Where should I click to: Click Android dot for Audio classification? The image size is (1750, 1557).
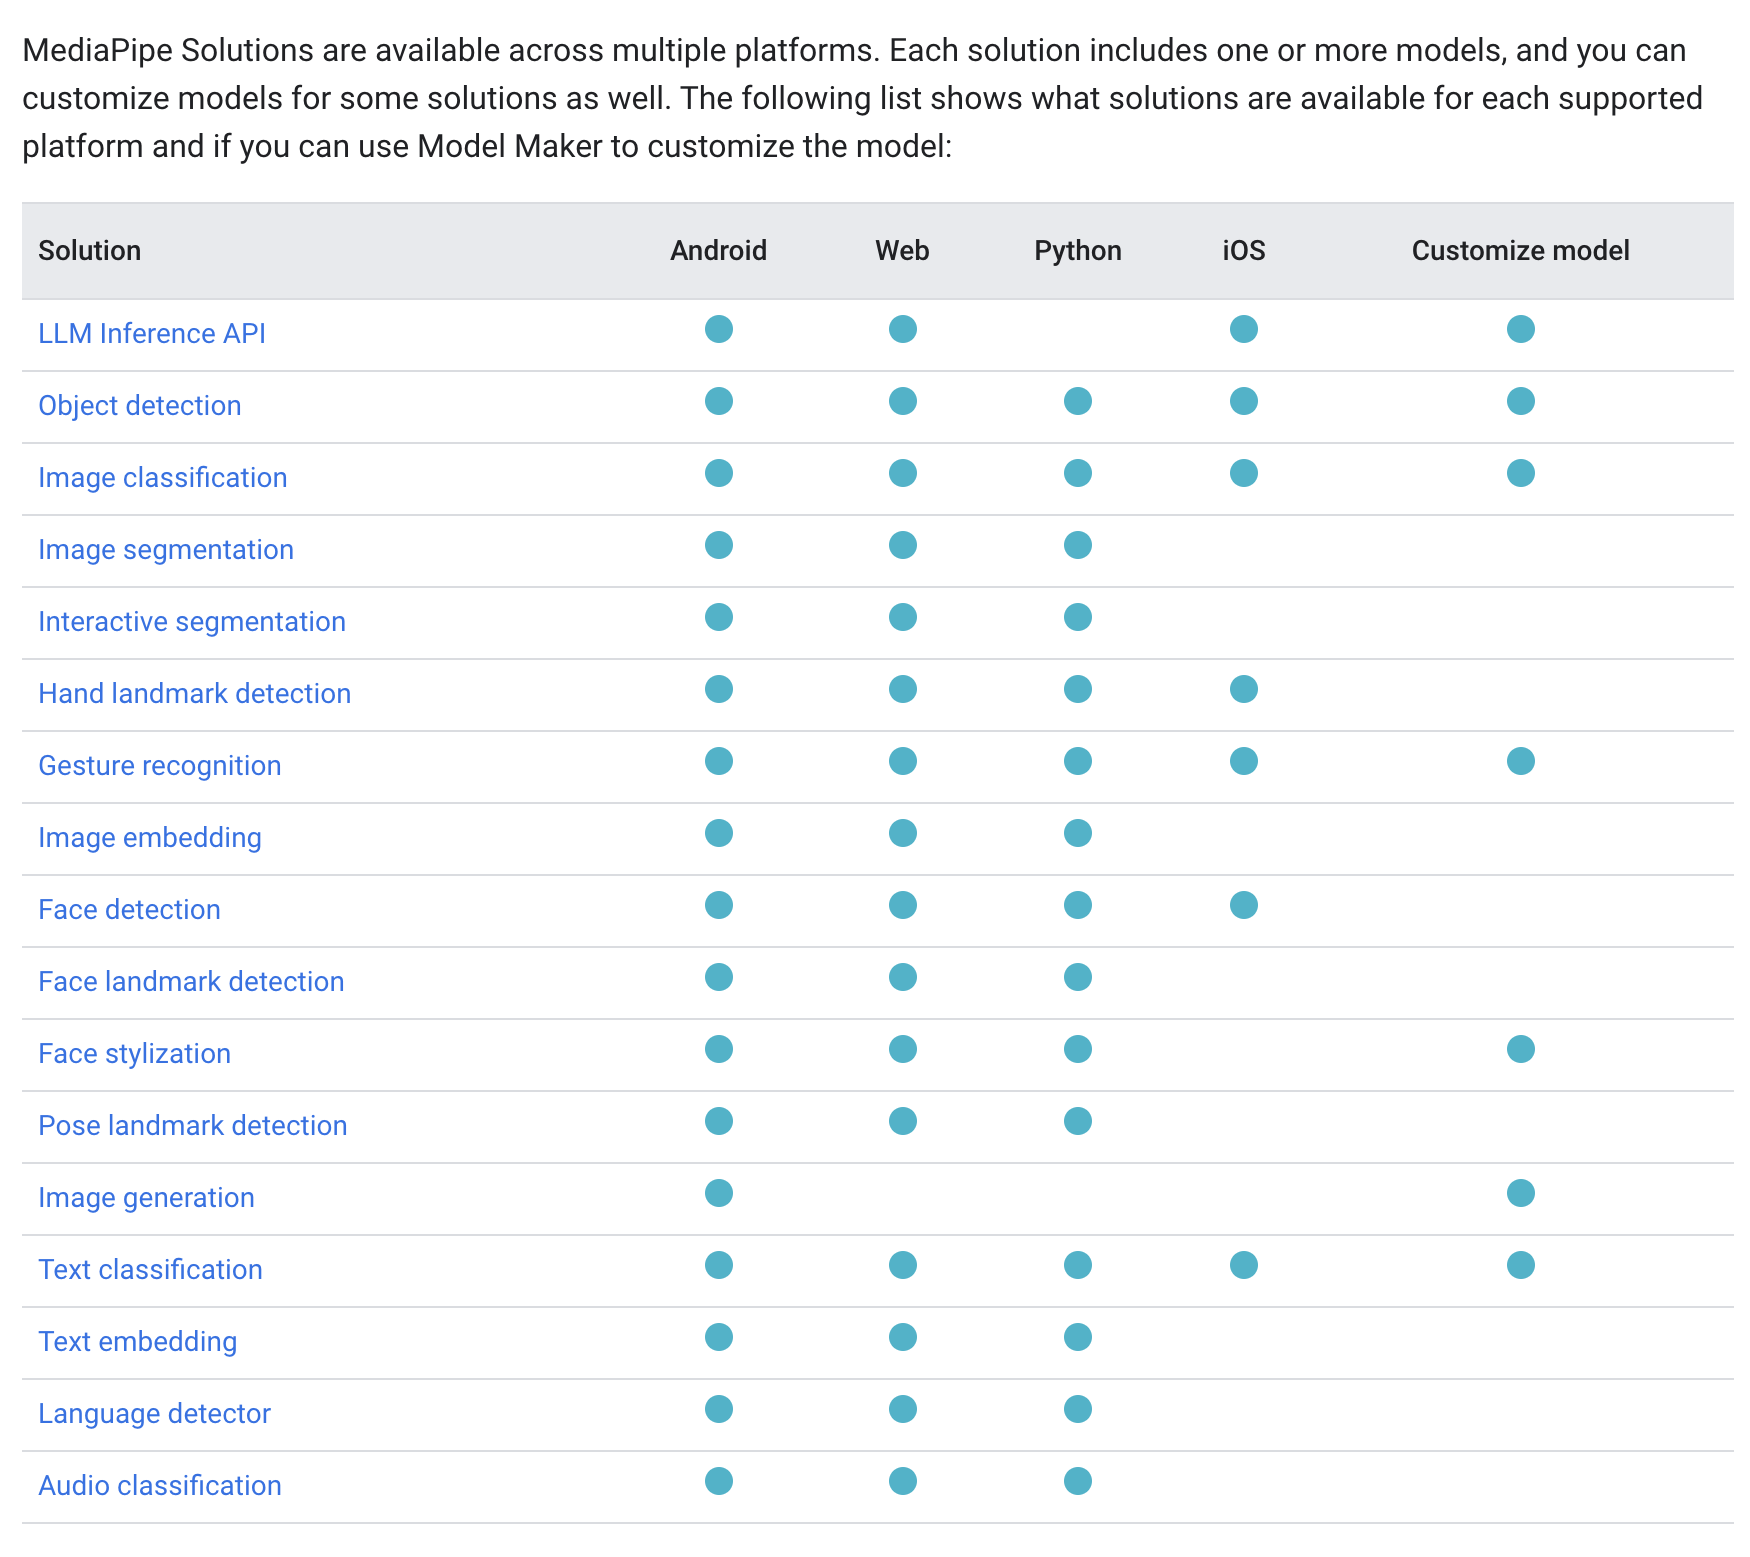719,1481
